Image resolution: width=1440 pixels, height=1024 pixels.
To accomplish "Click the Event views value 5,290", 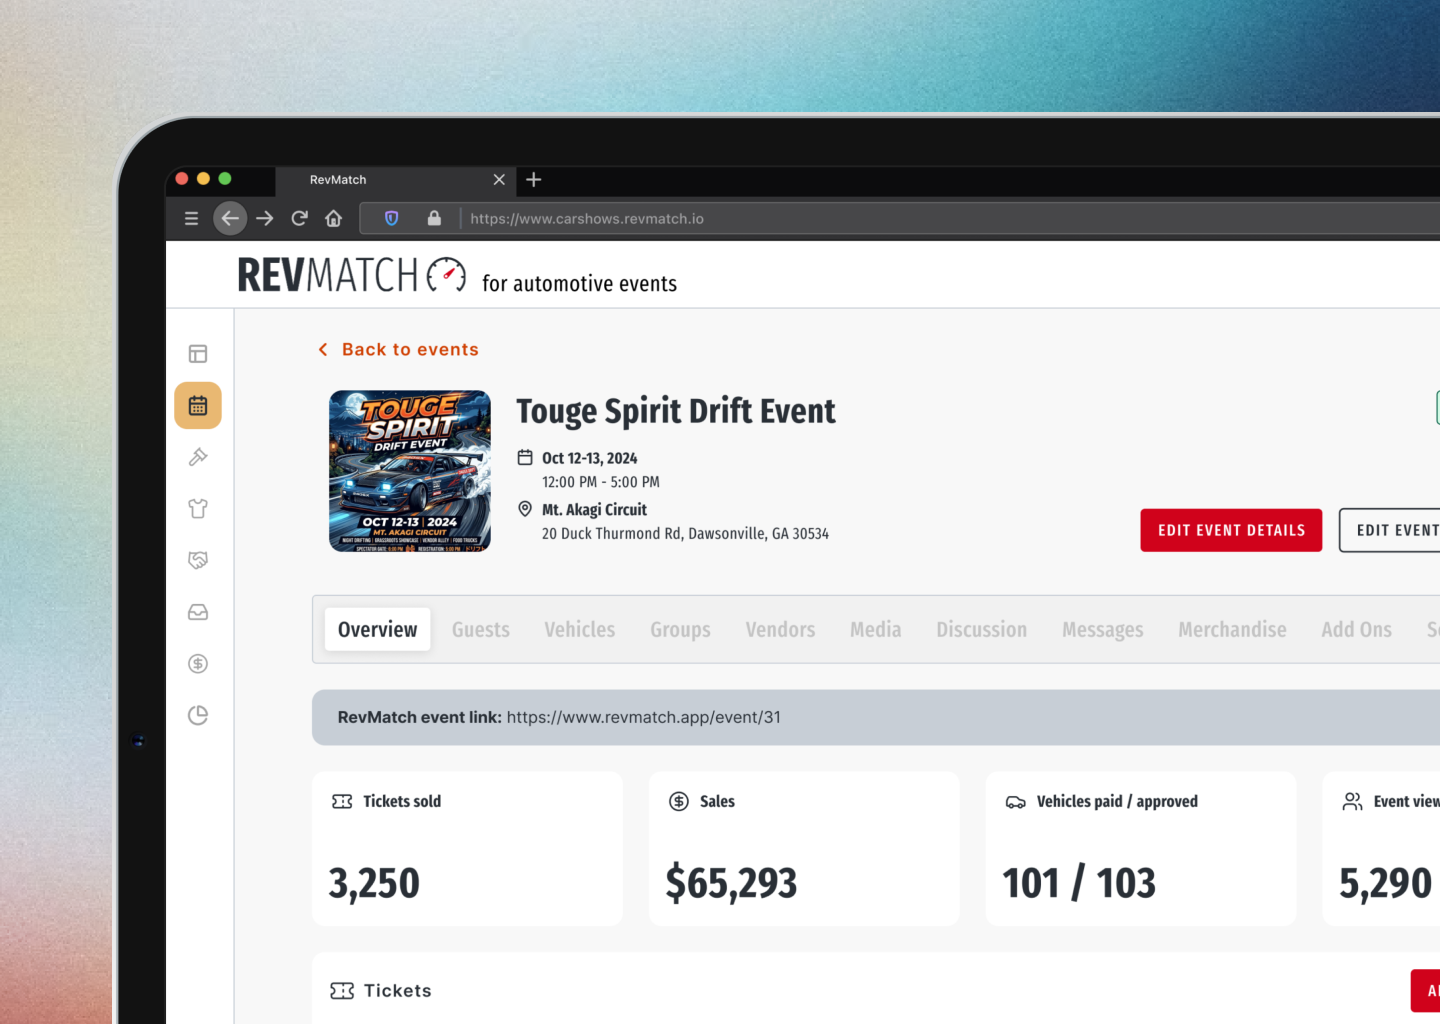I will point(1386,883).
